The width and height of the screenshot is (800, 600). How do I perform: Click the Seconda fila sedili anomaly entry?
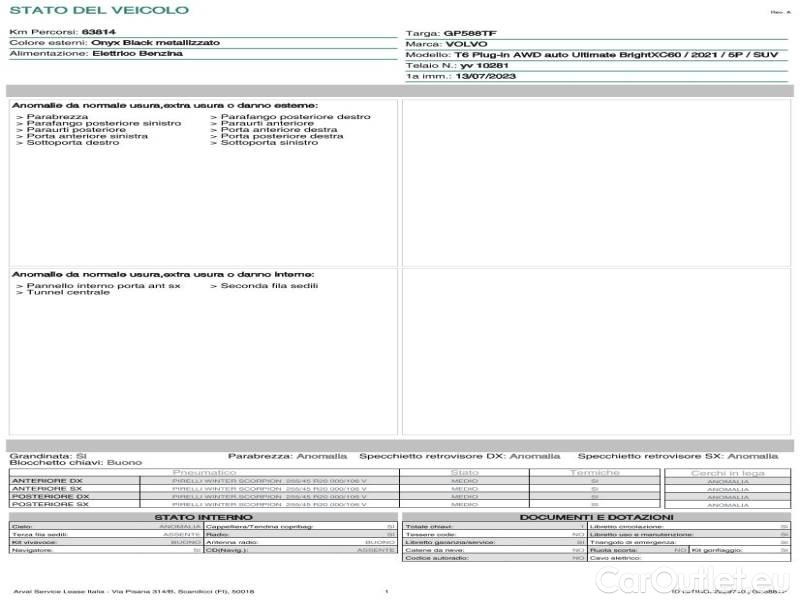266,286
